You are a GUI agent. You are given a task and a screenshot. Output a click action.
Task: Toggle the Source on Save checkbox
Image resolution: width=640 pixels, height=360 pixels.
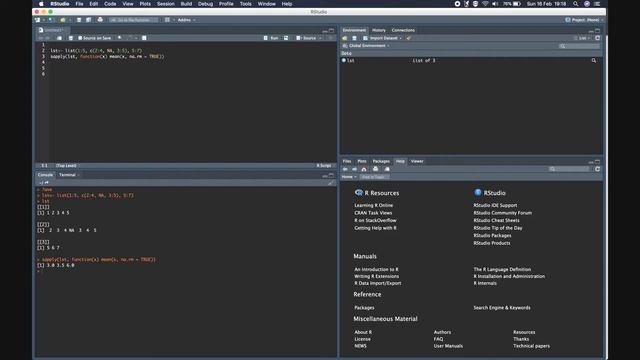coord(80,38)
